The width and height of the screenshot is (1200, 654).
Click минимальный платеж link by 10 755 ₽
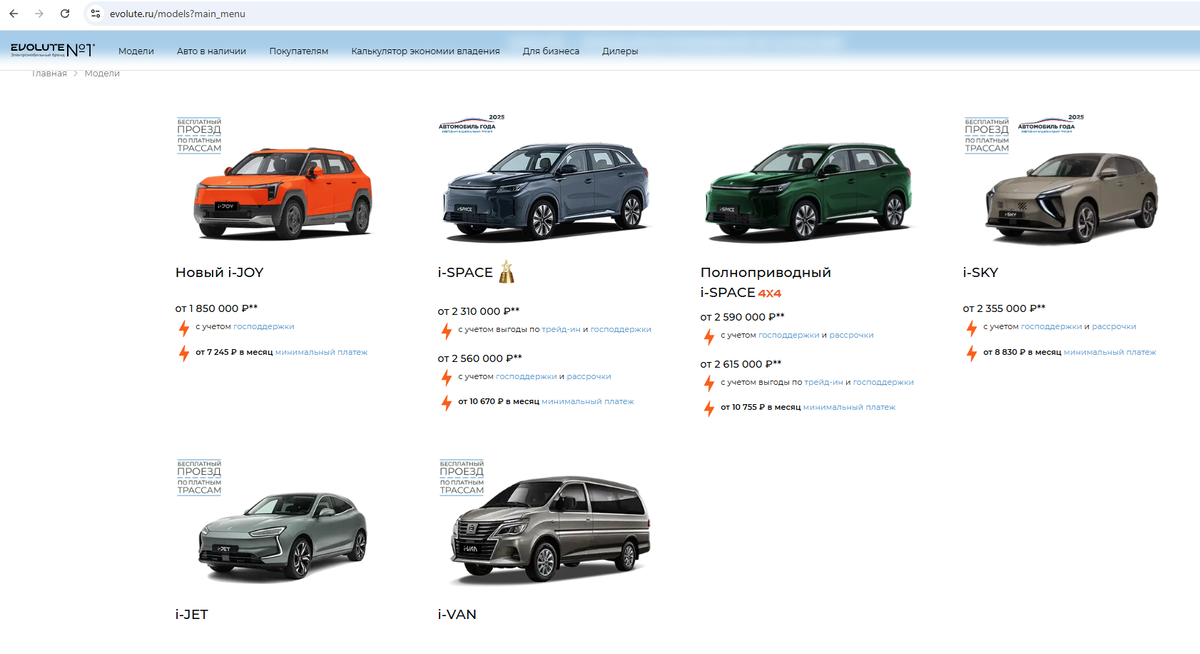(850, 408)
